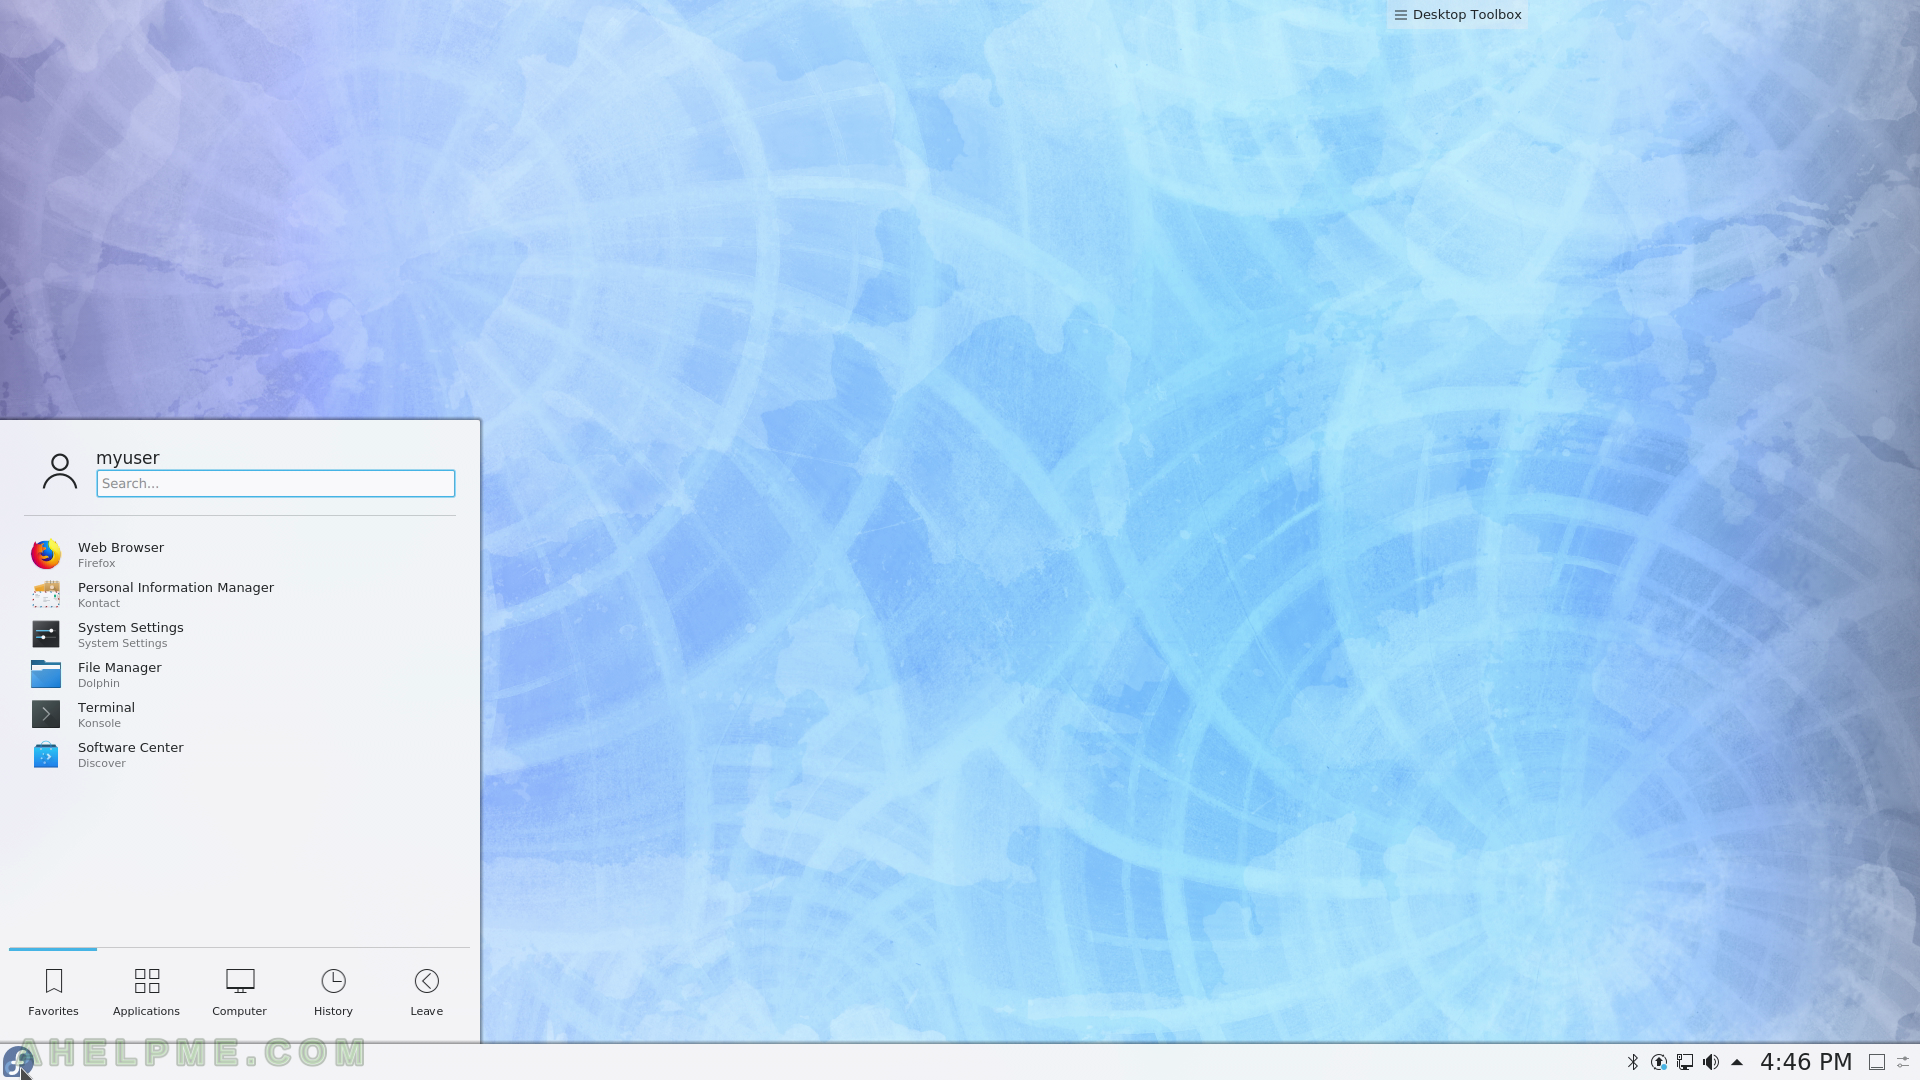Open the Desktop Toolbox button

(x=1457, y=14)
